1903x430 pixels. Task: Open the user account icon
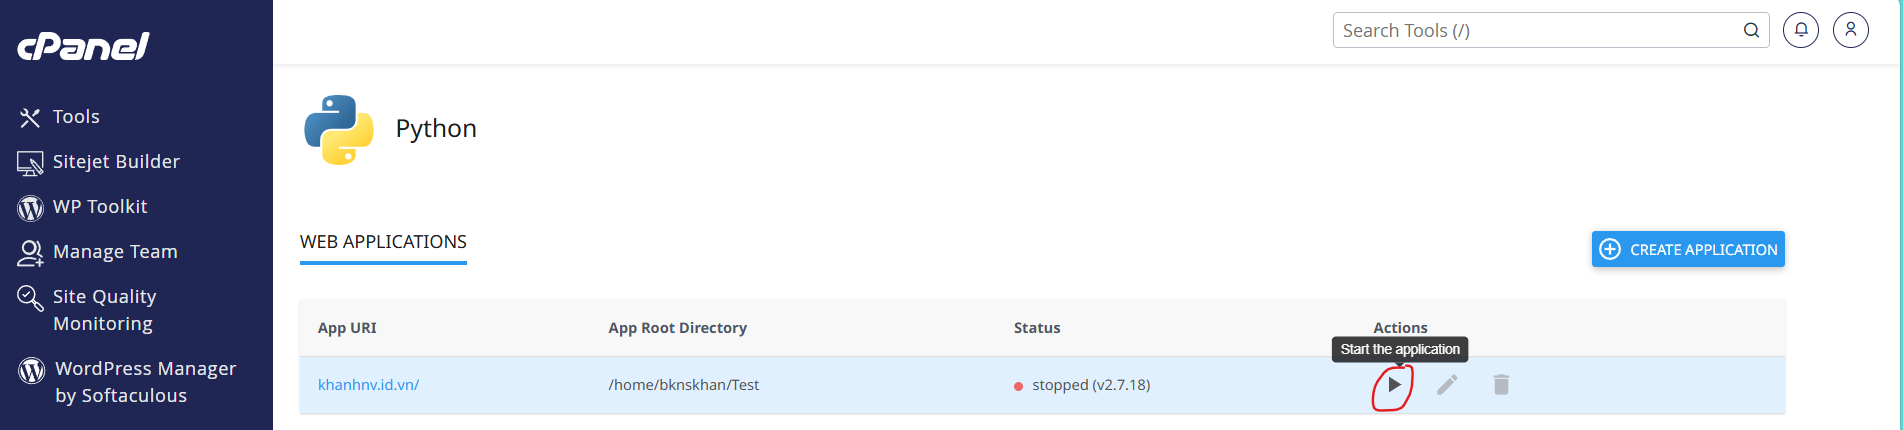click(1851, 30)
